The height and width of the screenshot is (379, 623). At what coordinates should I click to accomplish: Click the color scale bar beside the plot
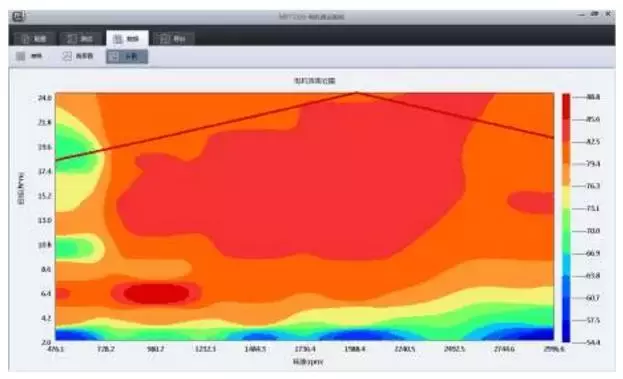point(566,217)
